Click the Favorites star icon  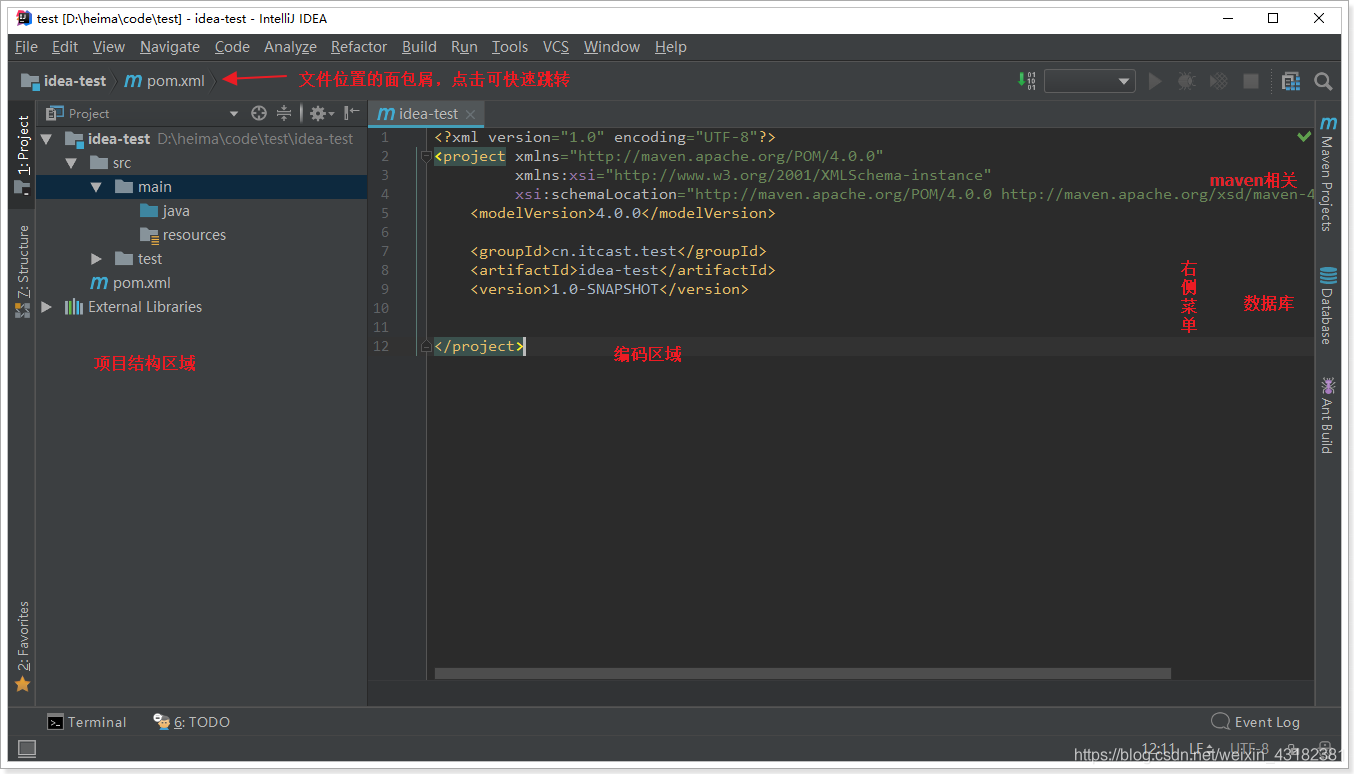(x=22, y=685)
